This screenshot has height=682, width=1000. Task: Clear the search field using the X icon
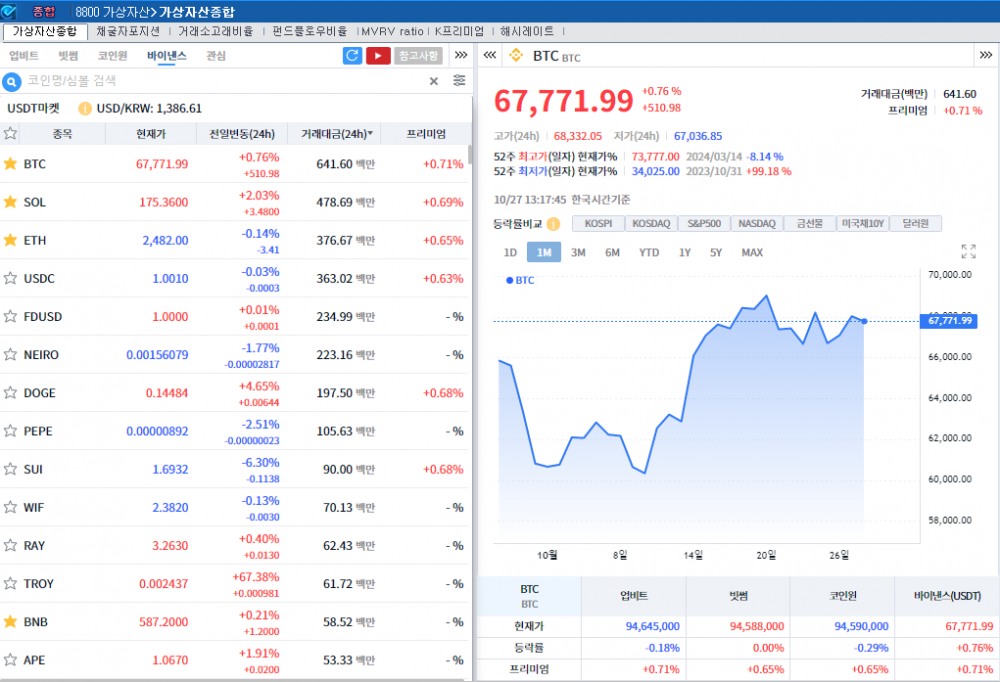coord(433,81)
